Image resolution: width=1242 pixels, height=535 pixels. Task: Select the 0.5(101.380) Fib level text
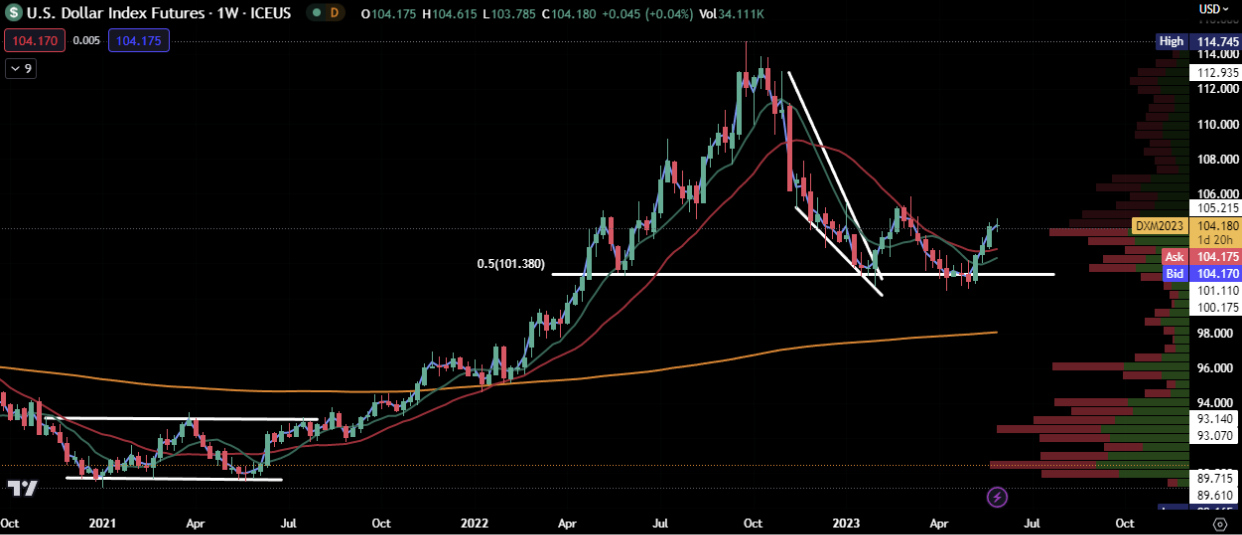click(x=510, y=265)
